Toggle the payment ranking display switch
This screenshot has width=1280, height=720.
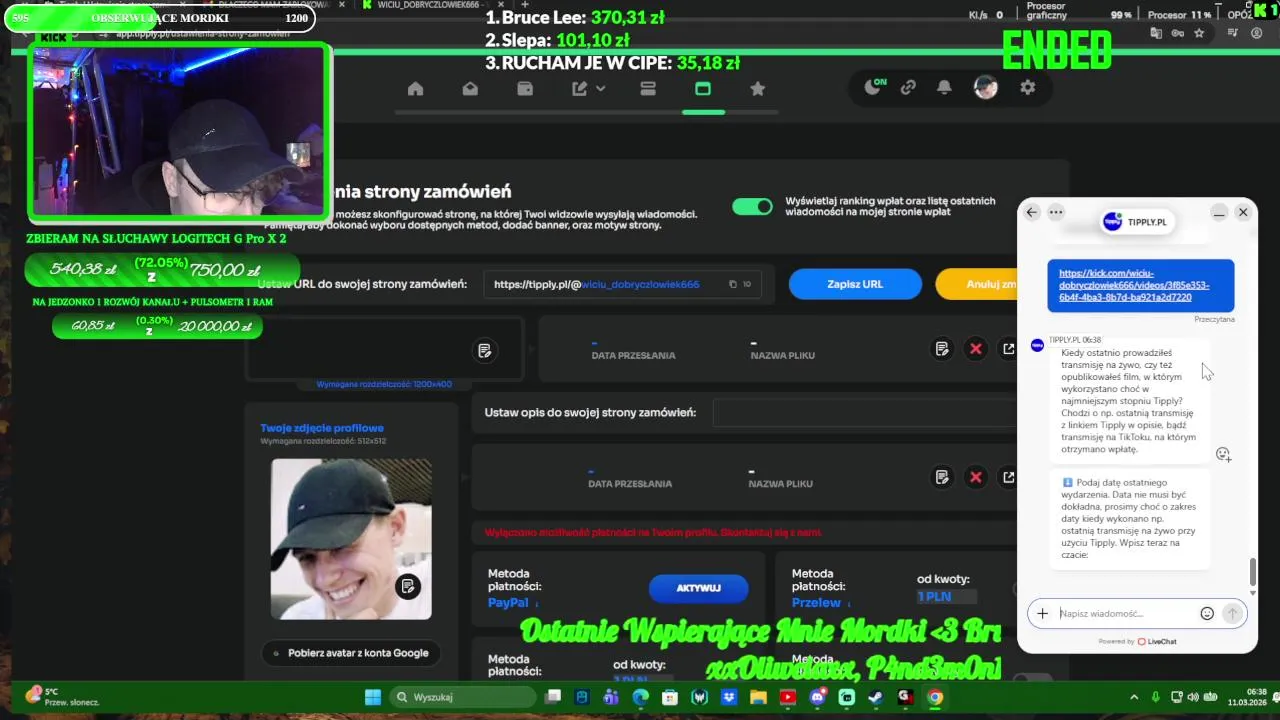click(x=752, y=207)
